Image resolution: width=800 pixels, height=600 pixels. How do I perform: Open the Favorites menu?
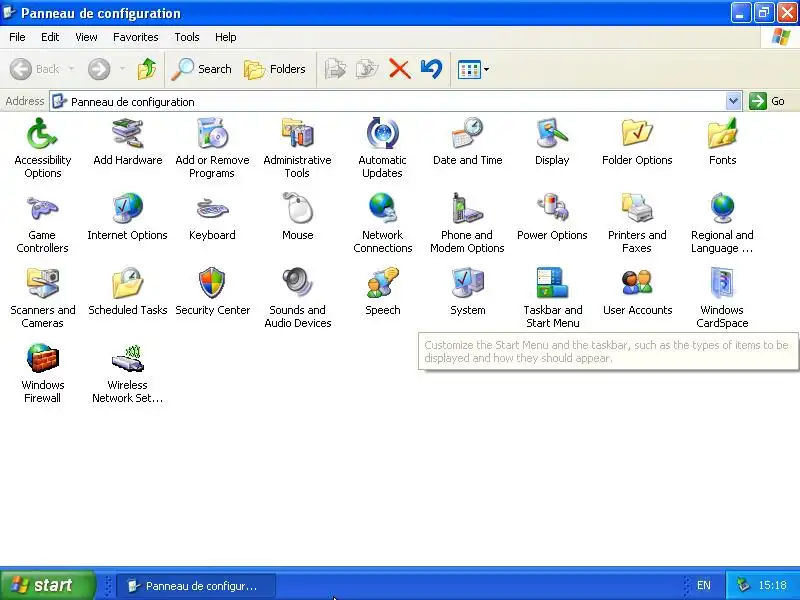[x=136, y=37]
